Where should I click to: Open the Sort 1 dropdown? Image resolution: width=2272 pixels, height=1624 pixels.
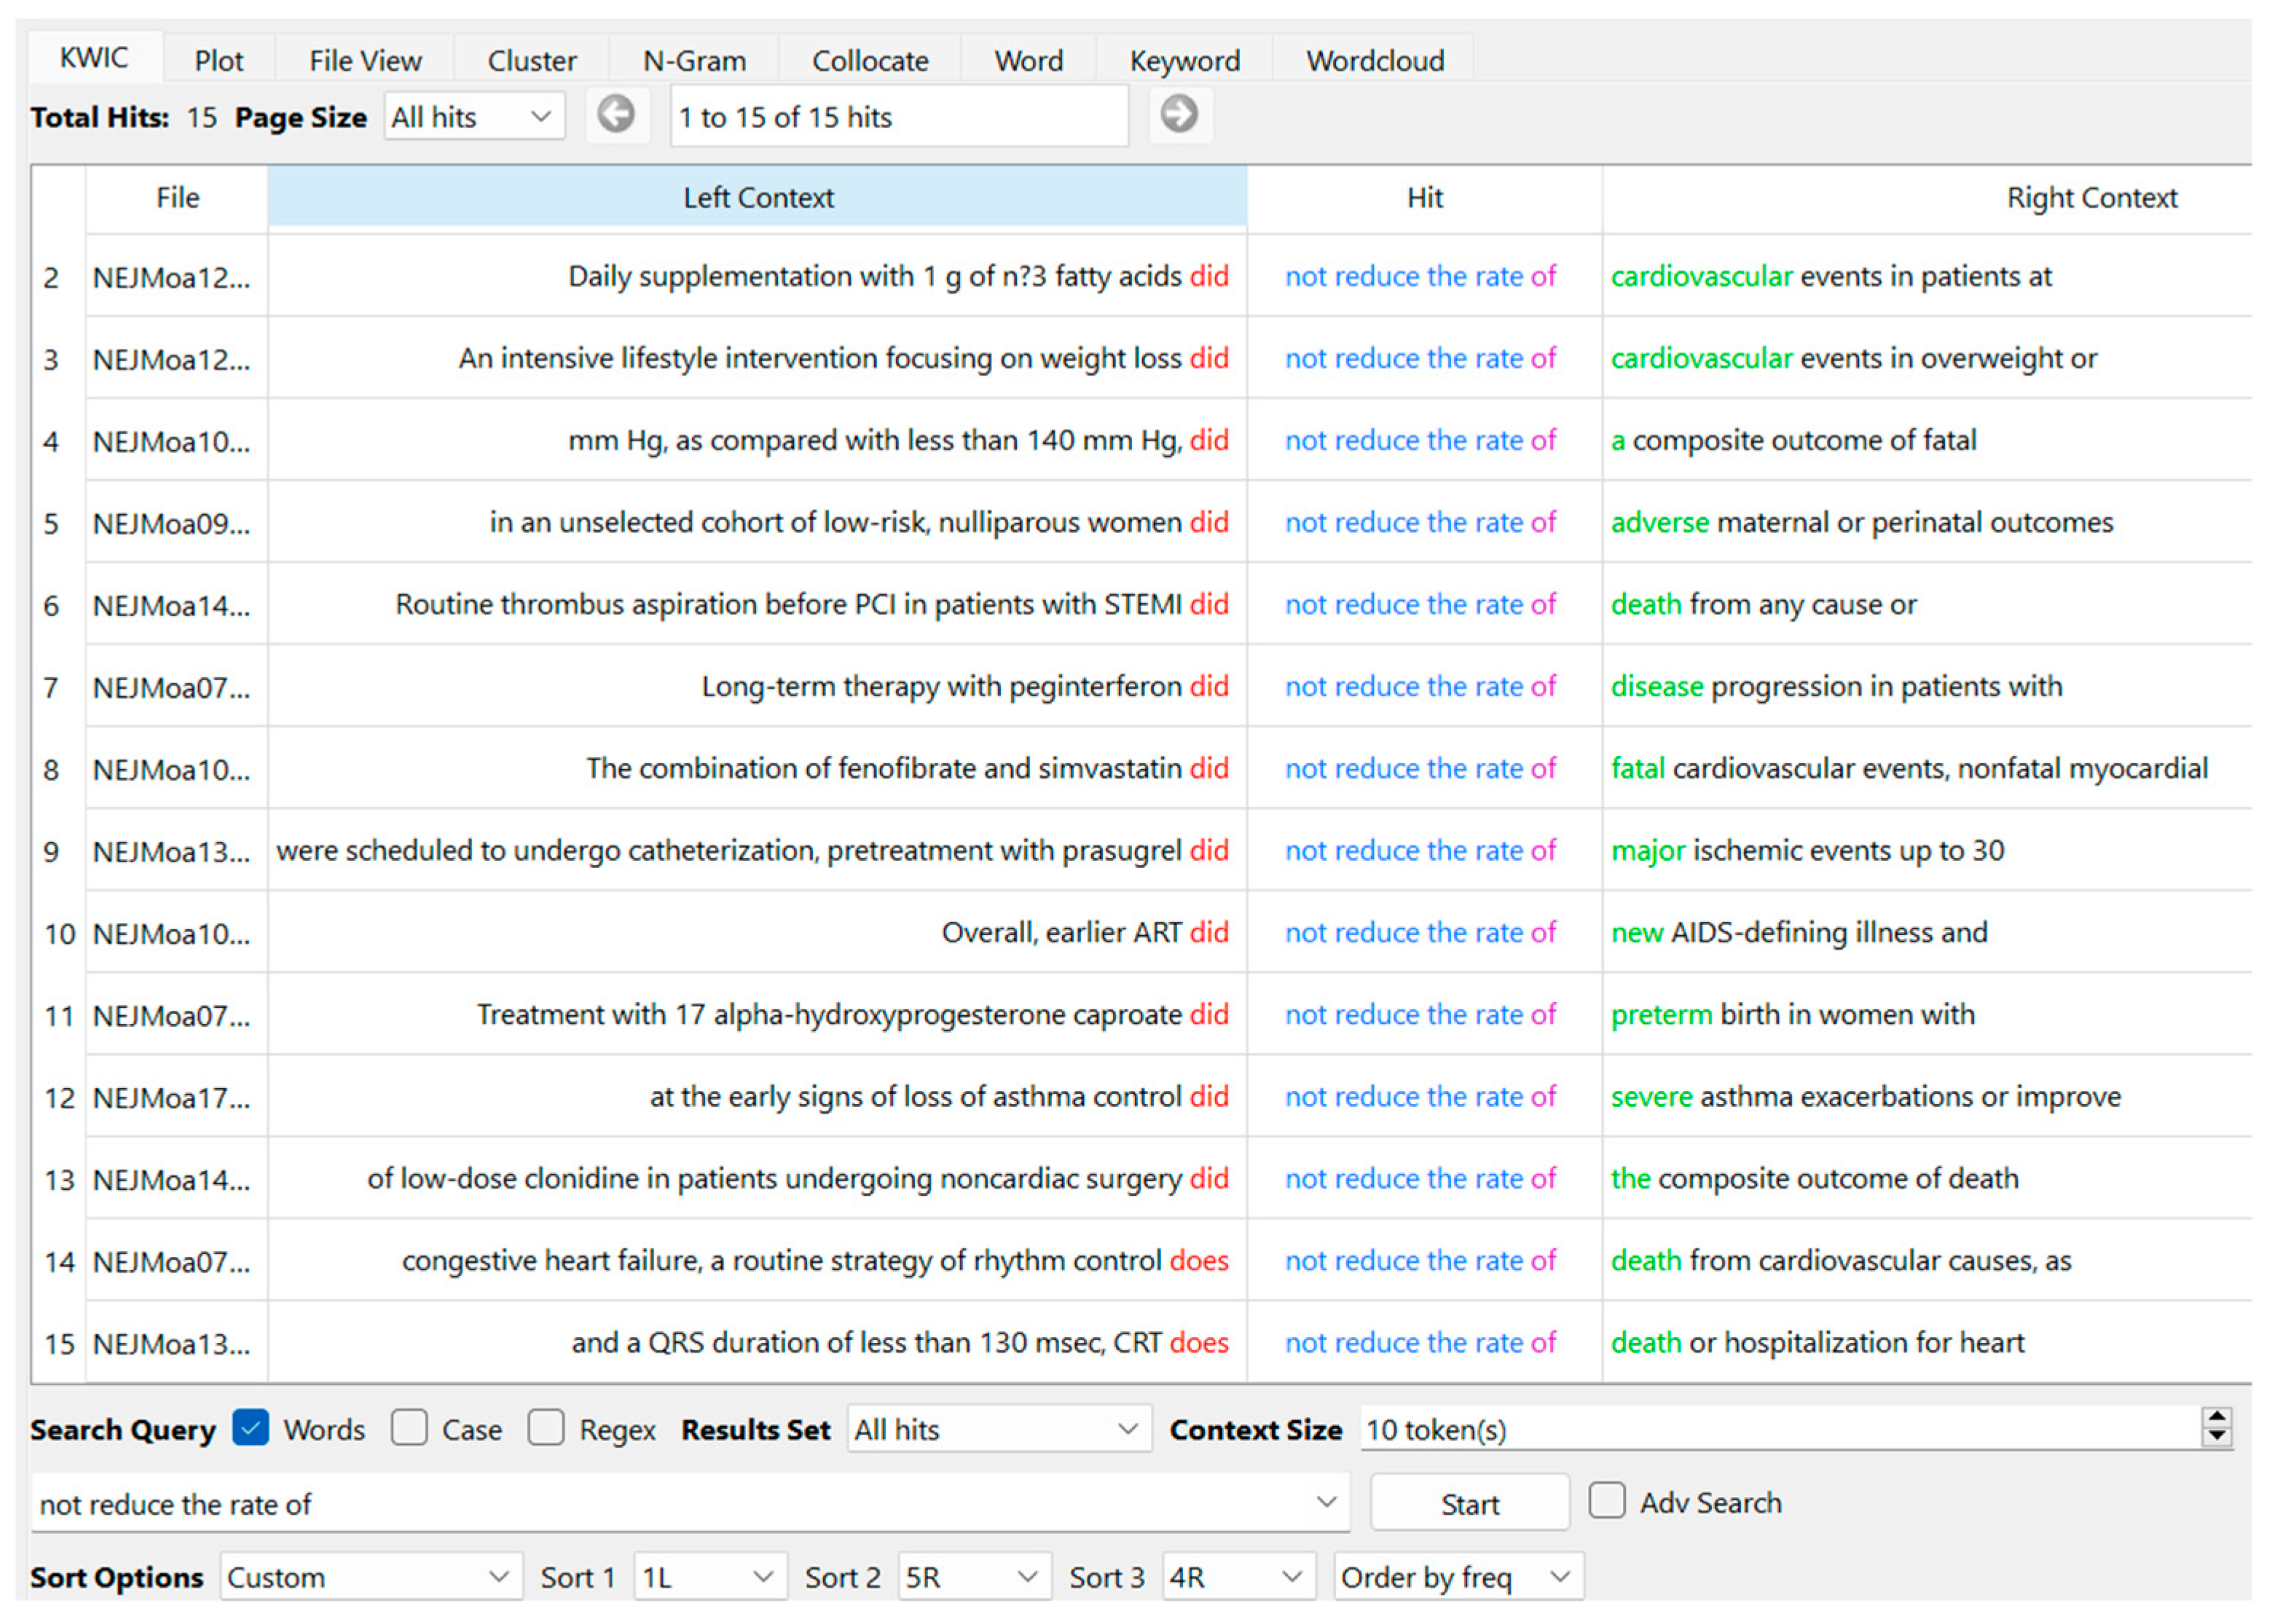point(709,1577)
